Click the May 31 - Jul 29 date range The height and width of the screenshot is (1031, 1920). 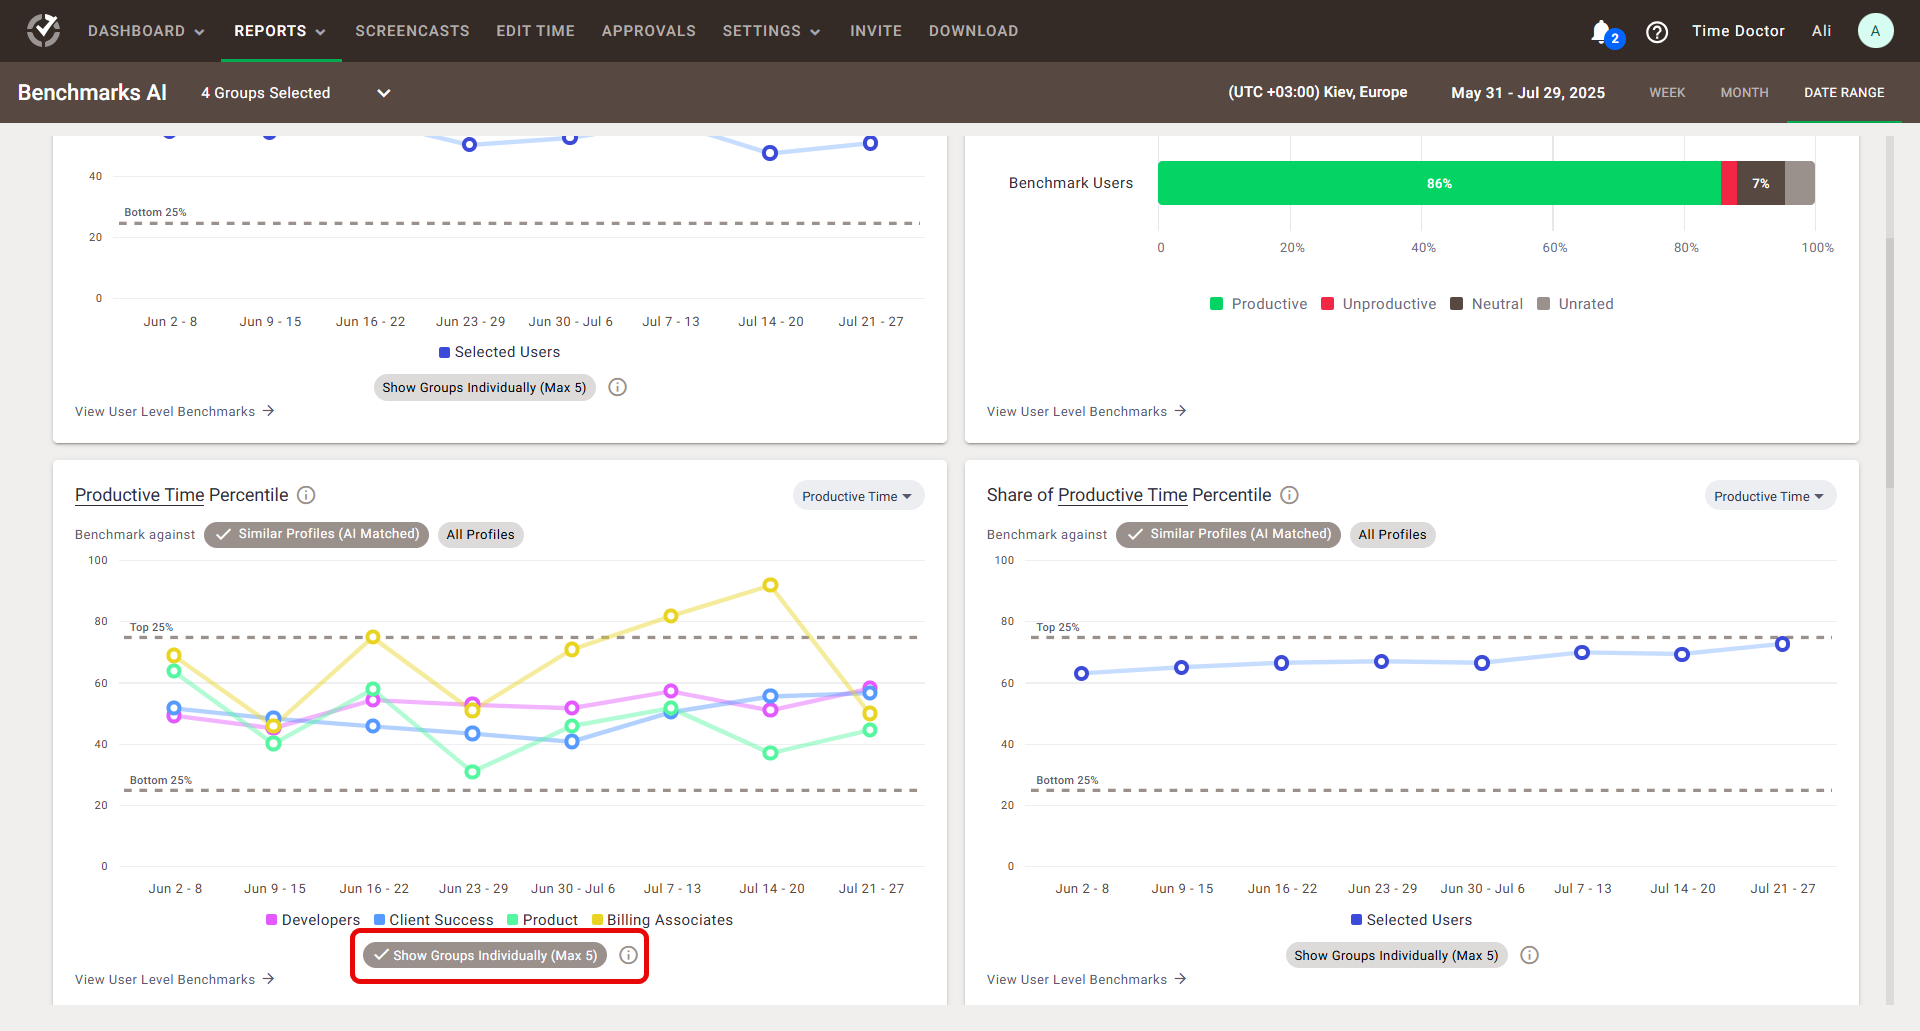[x=1528, y=92]
